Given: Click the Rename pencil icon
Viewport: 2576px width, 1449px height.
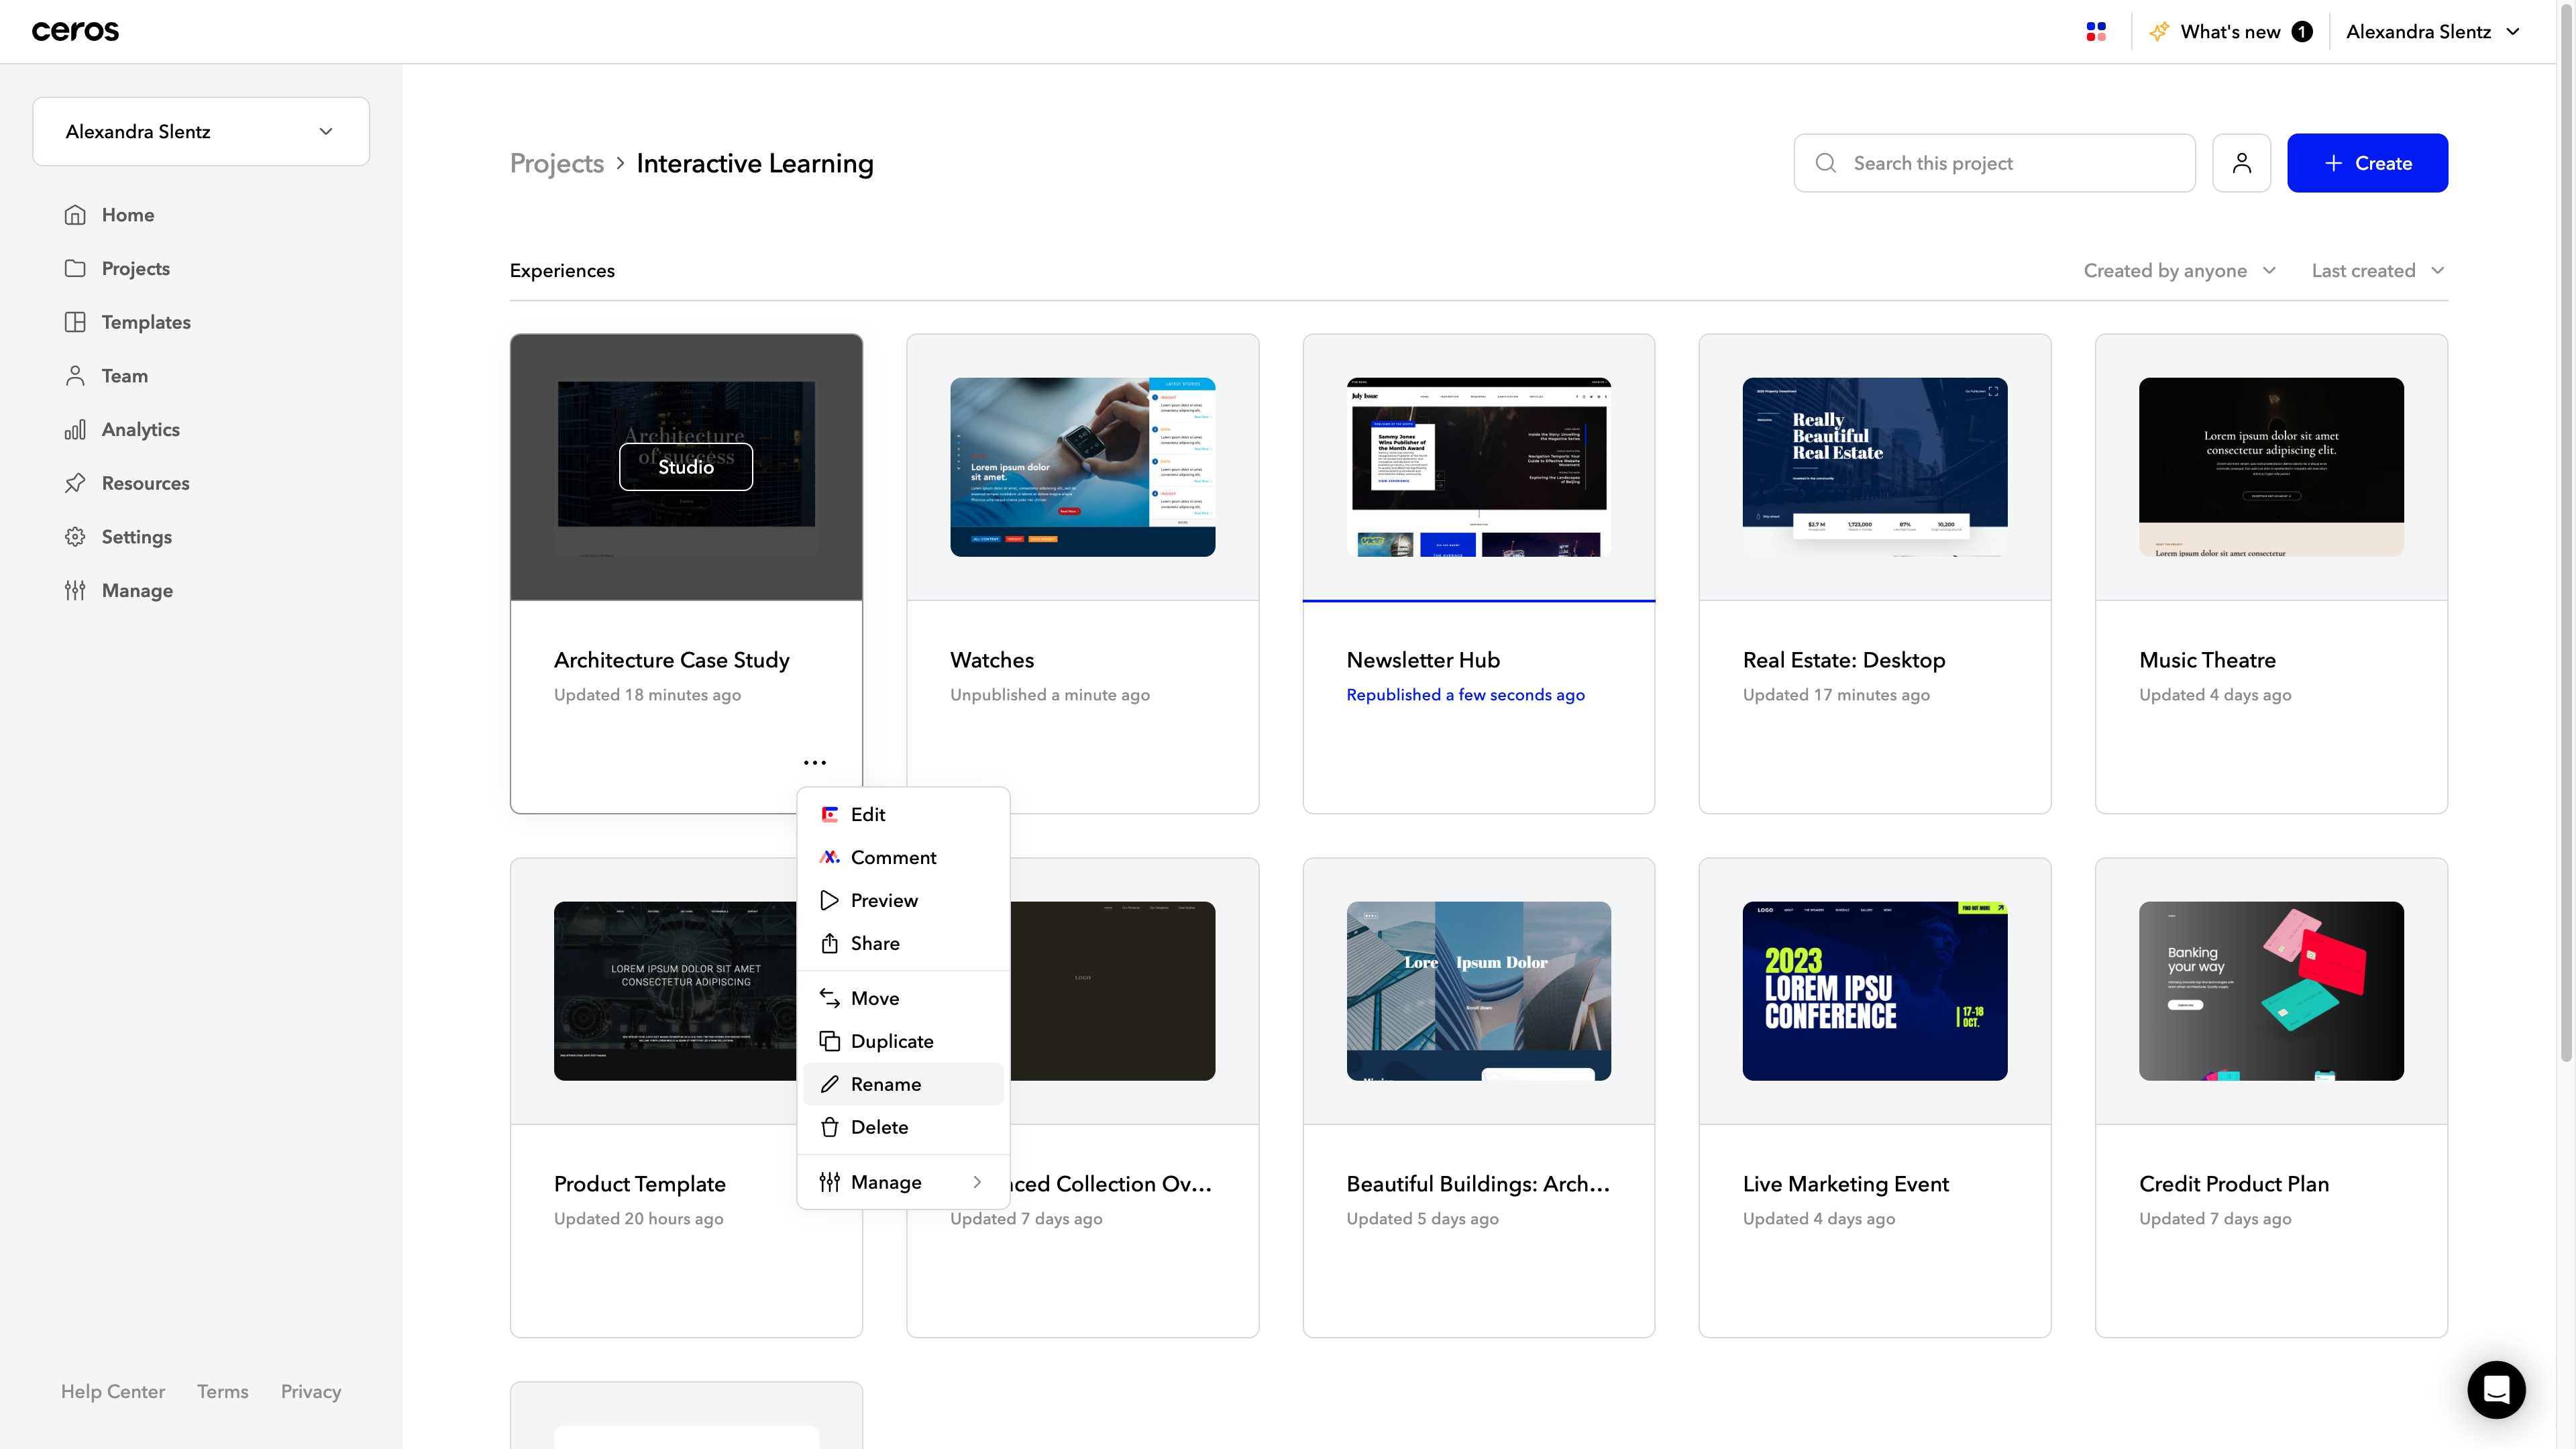Looking at the screenshot, I should (x=829, y=1084).
